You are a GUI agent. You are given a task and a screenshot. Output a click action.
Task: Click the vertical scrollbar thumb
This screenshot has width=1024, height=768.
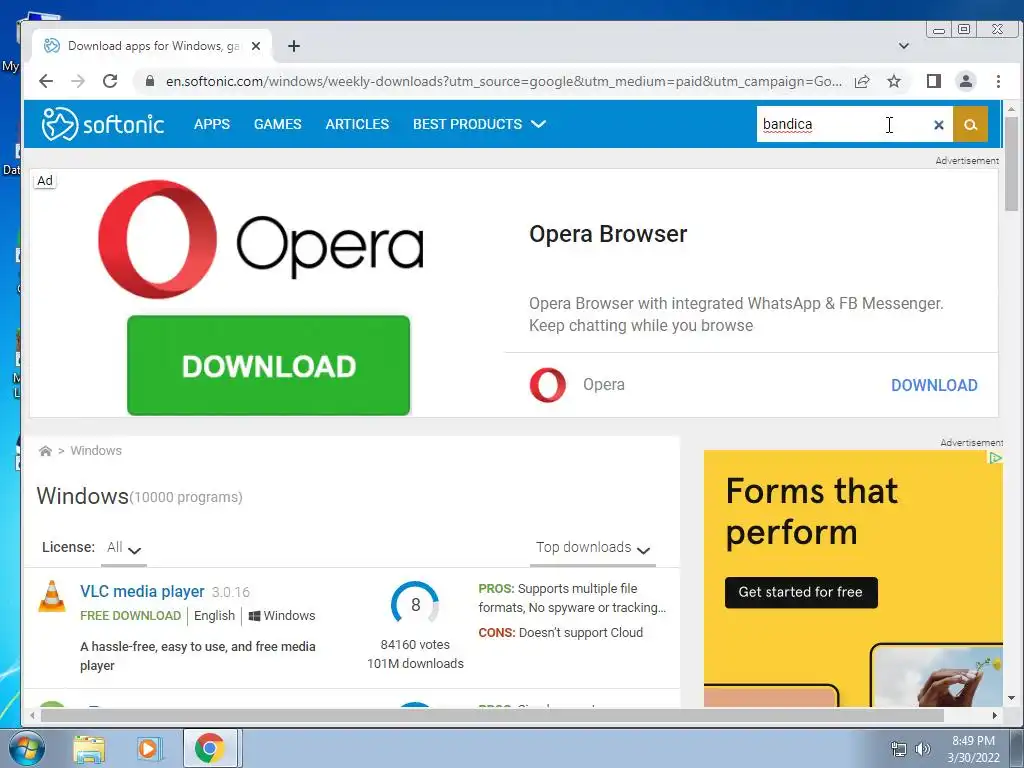point(1011,164)
